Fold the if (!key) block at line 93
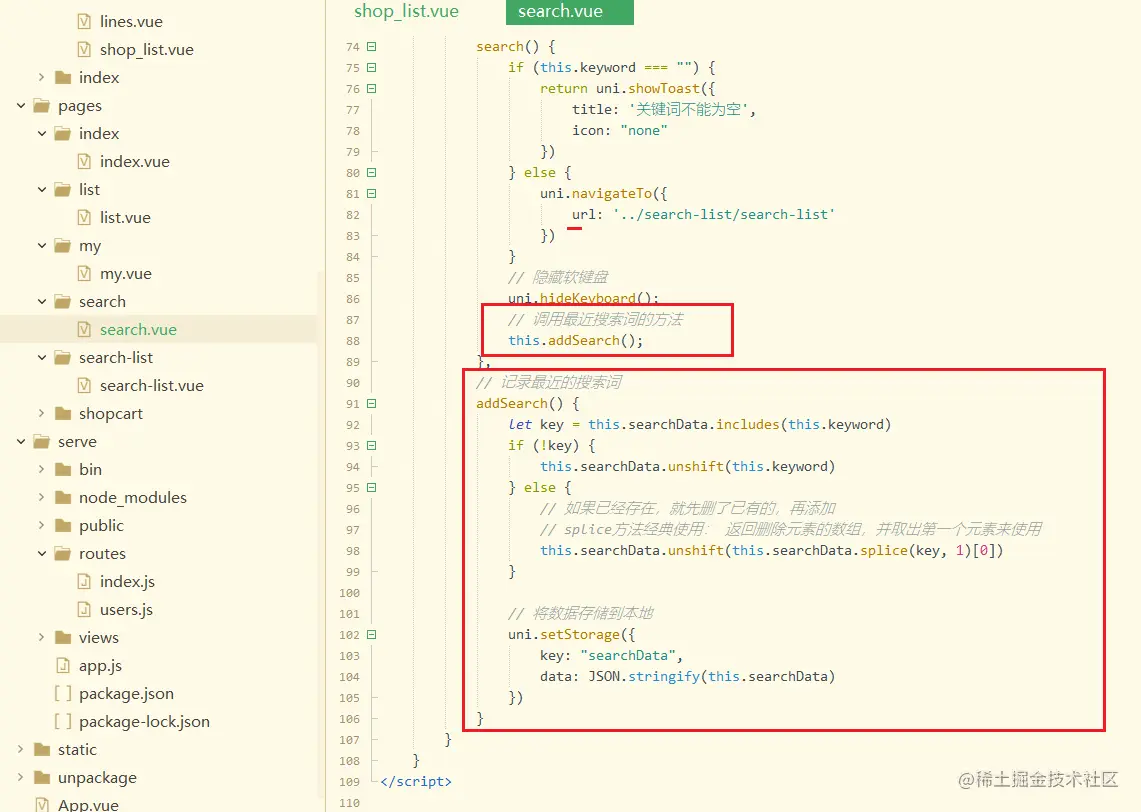This screenshot has height=812, width=1141. coord(372,445)
